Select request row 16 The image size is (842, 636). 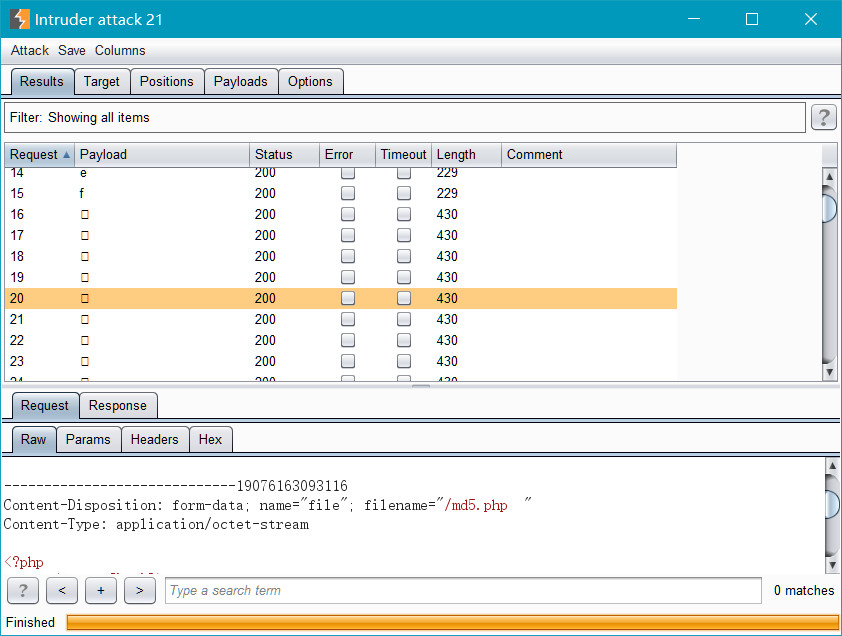pyautogui.click(x=340, y=214)
